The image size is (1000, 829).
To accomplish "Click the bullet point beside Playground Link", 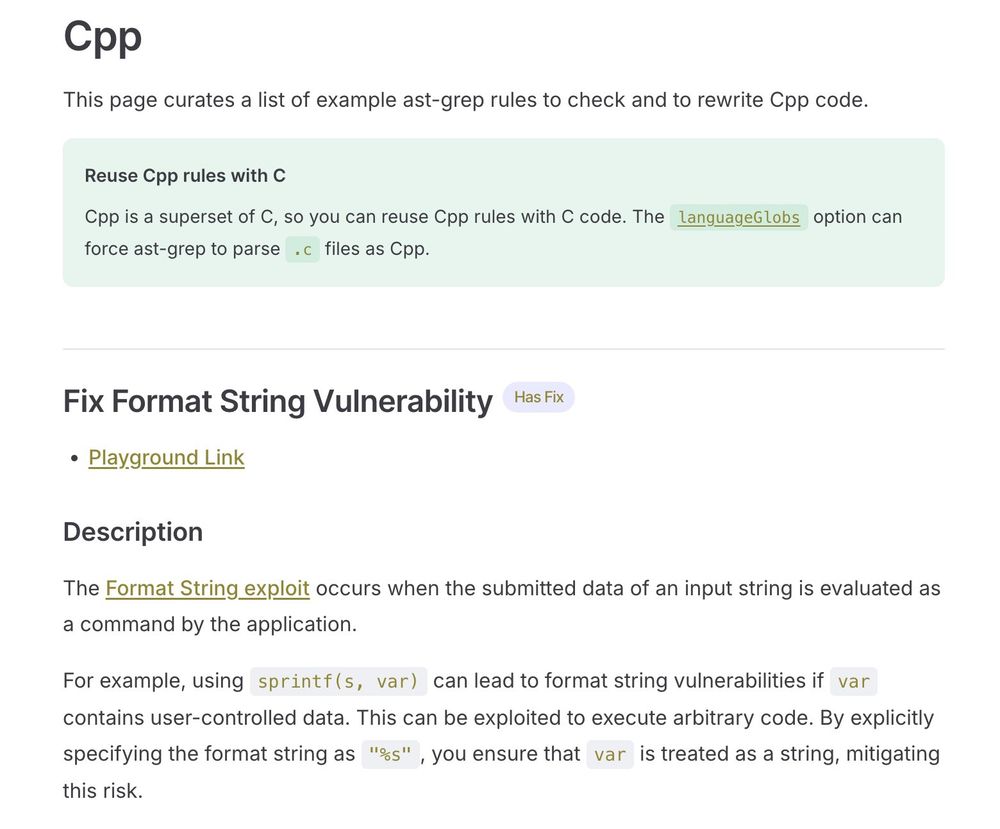I will click(x=75, y=458).
